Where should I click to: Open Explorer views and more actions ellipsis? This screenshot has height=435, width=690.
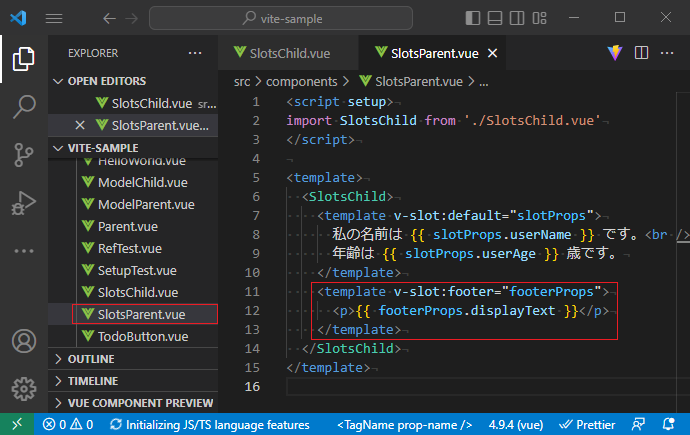coord(195,53)
